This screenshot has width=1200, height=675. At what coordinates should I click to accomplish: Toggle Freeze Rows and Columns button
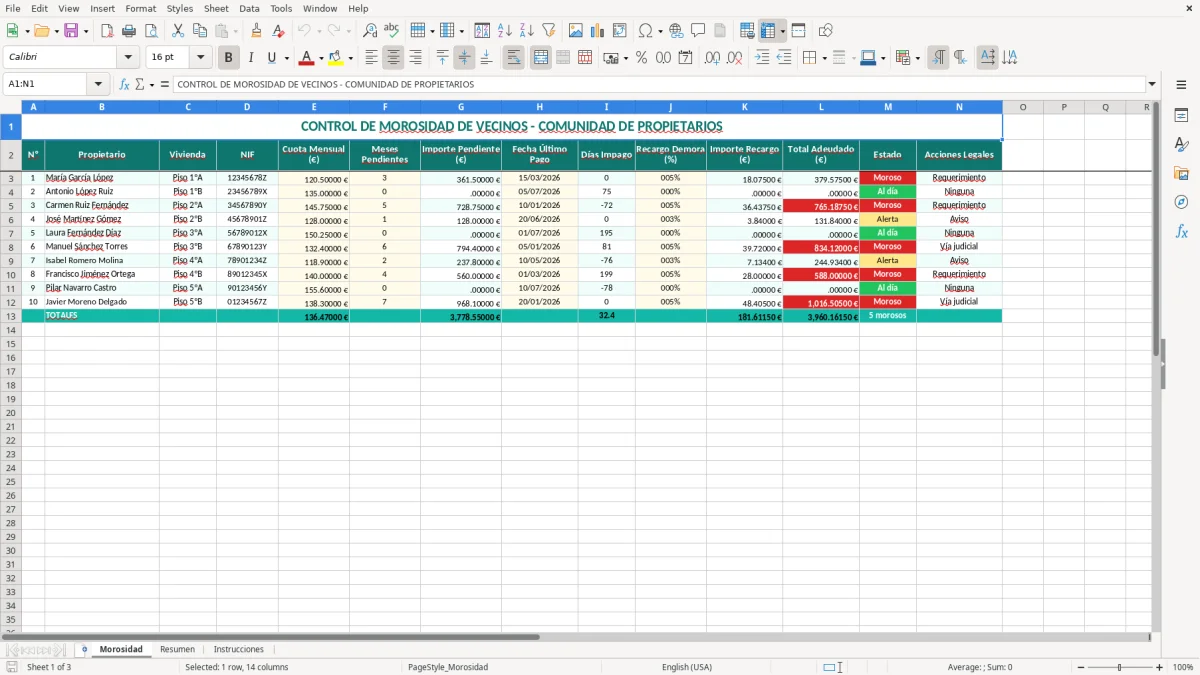point(768,31)
